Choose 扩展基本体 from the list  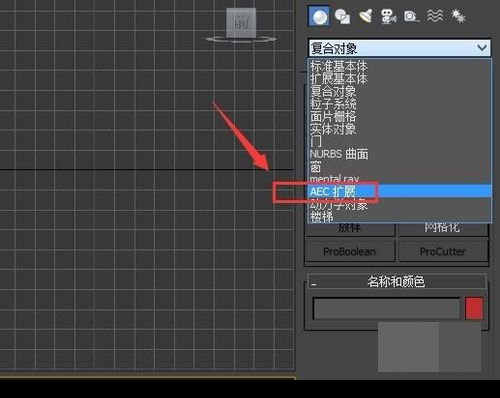click(x=399, y=79)
